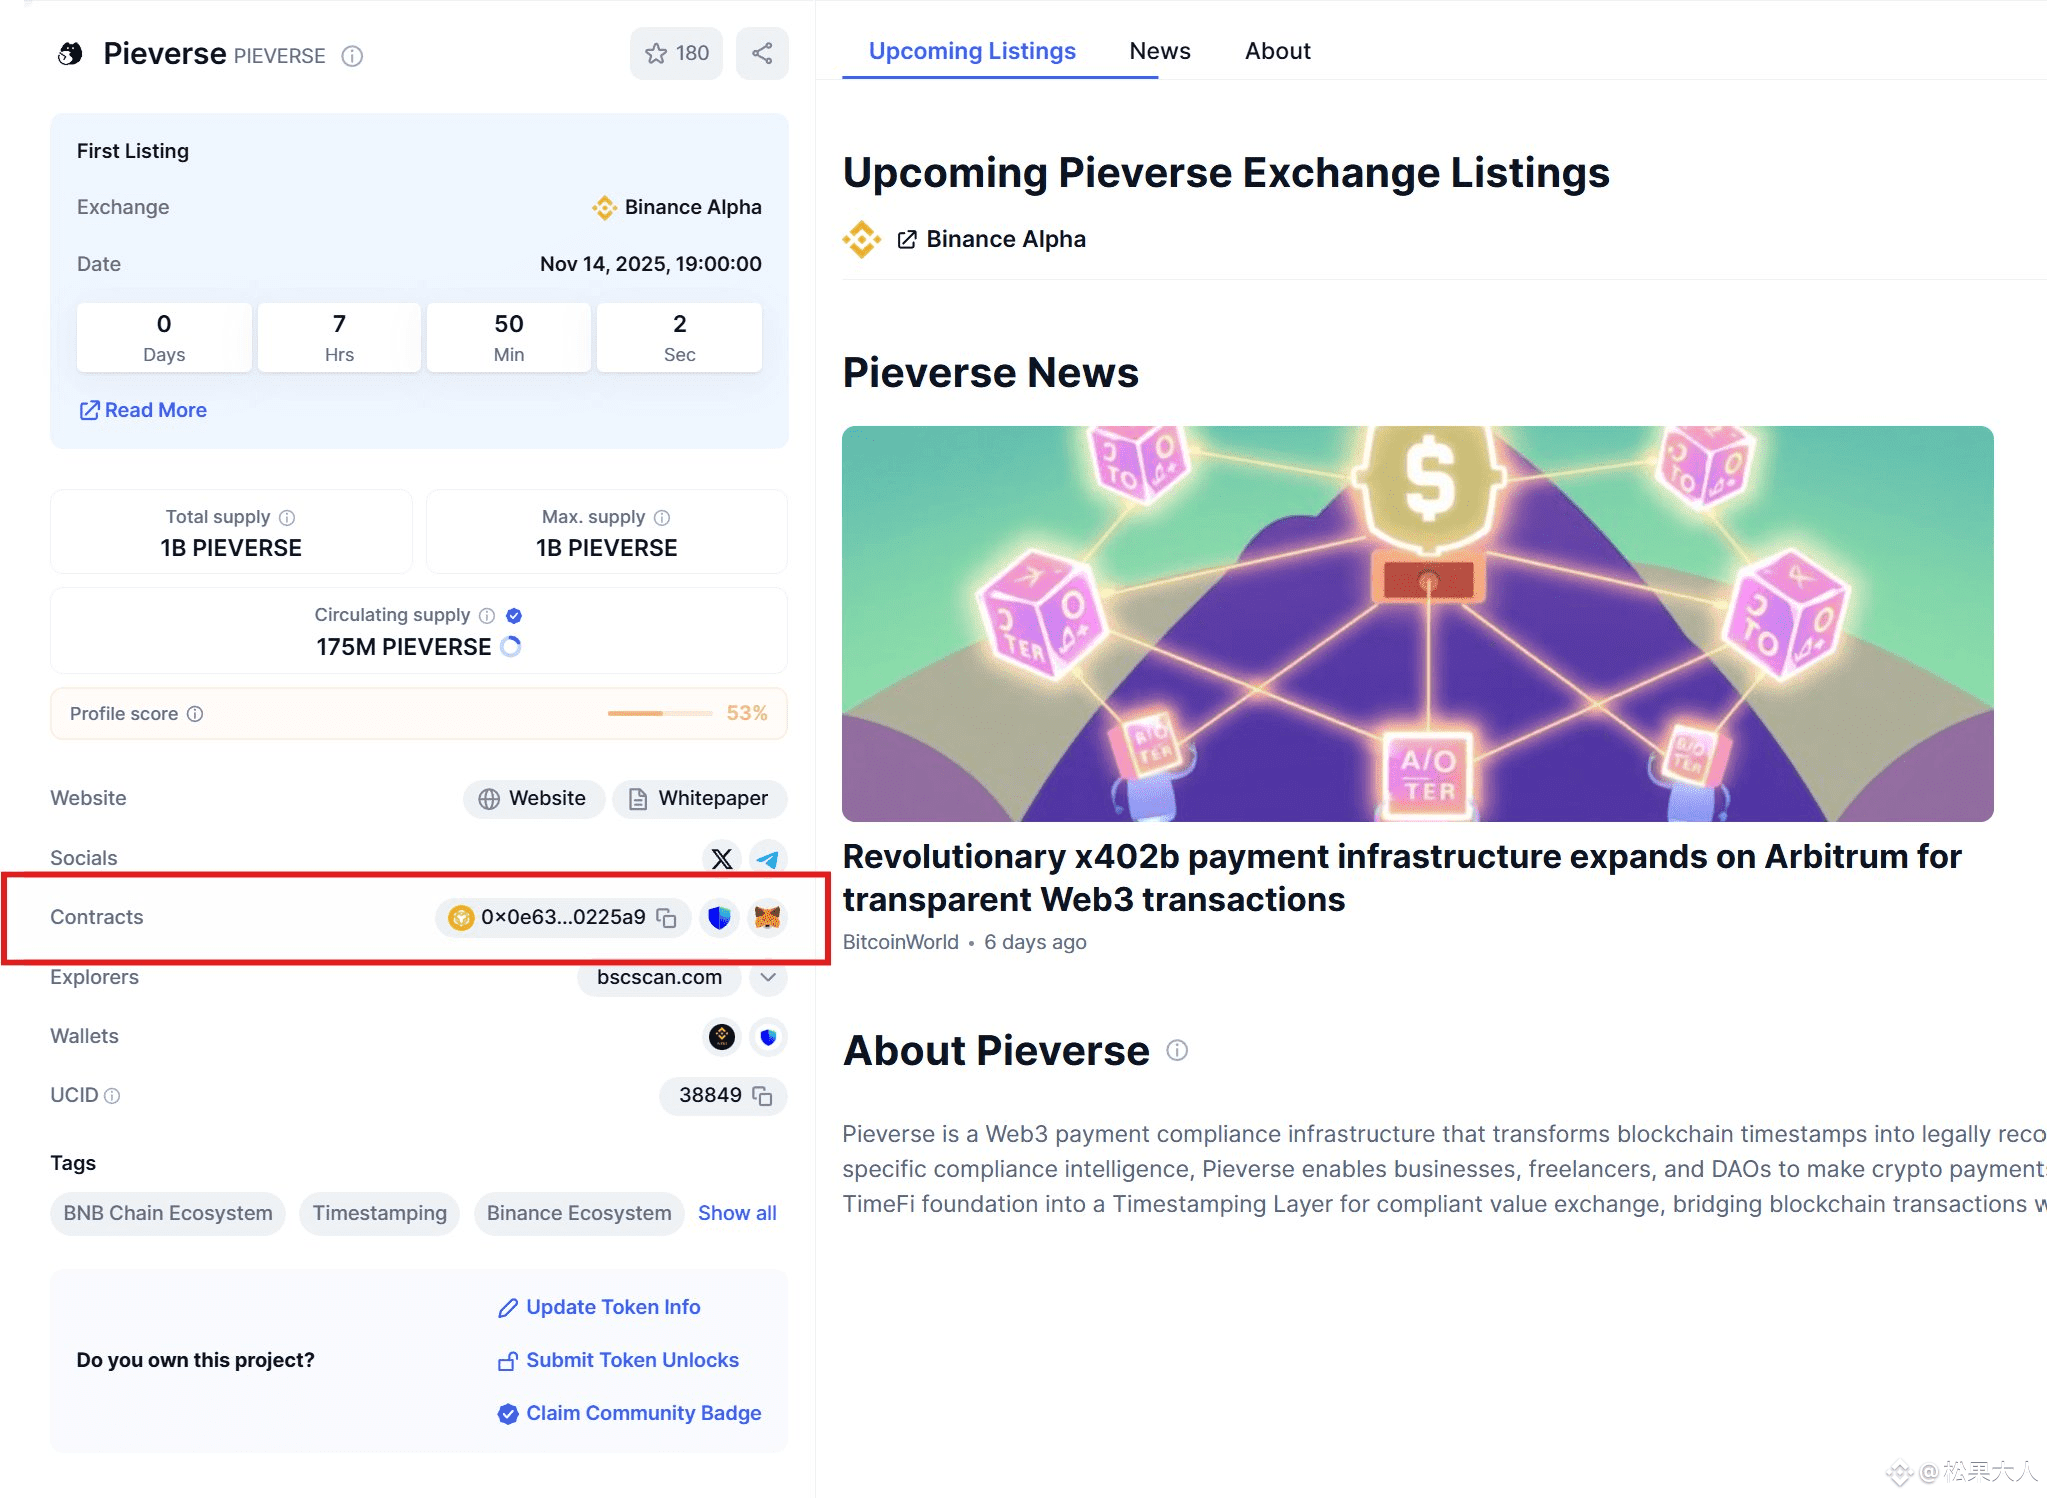Click the share icon button

tap(762, 54)
